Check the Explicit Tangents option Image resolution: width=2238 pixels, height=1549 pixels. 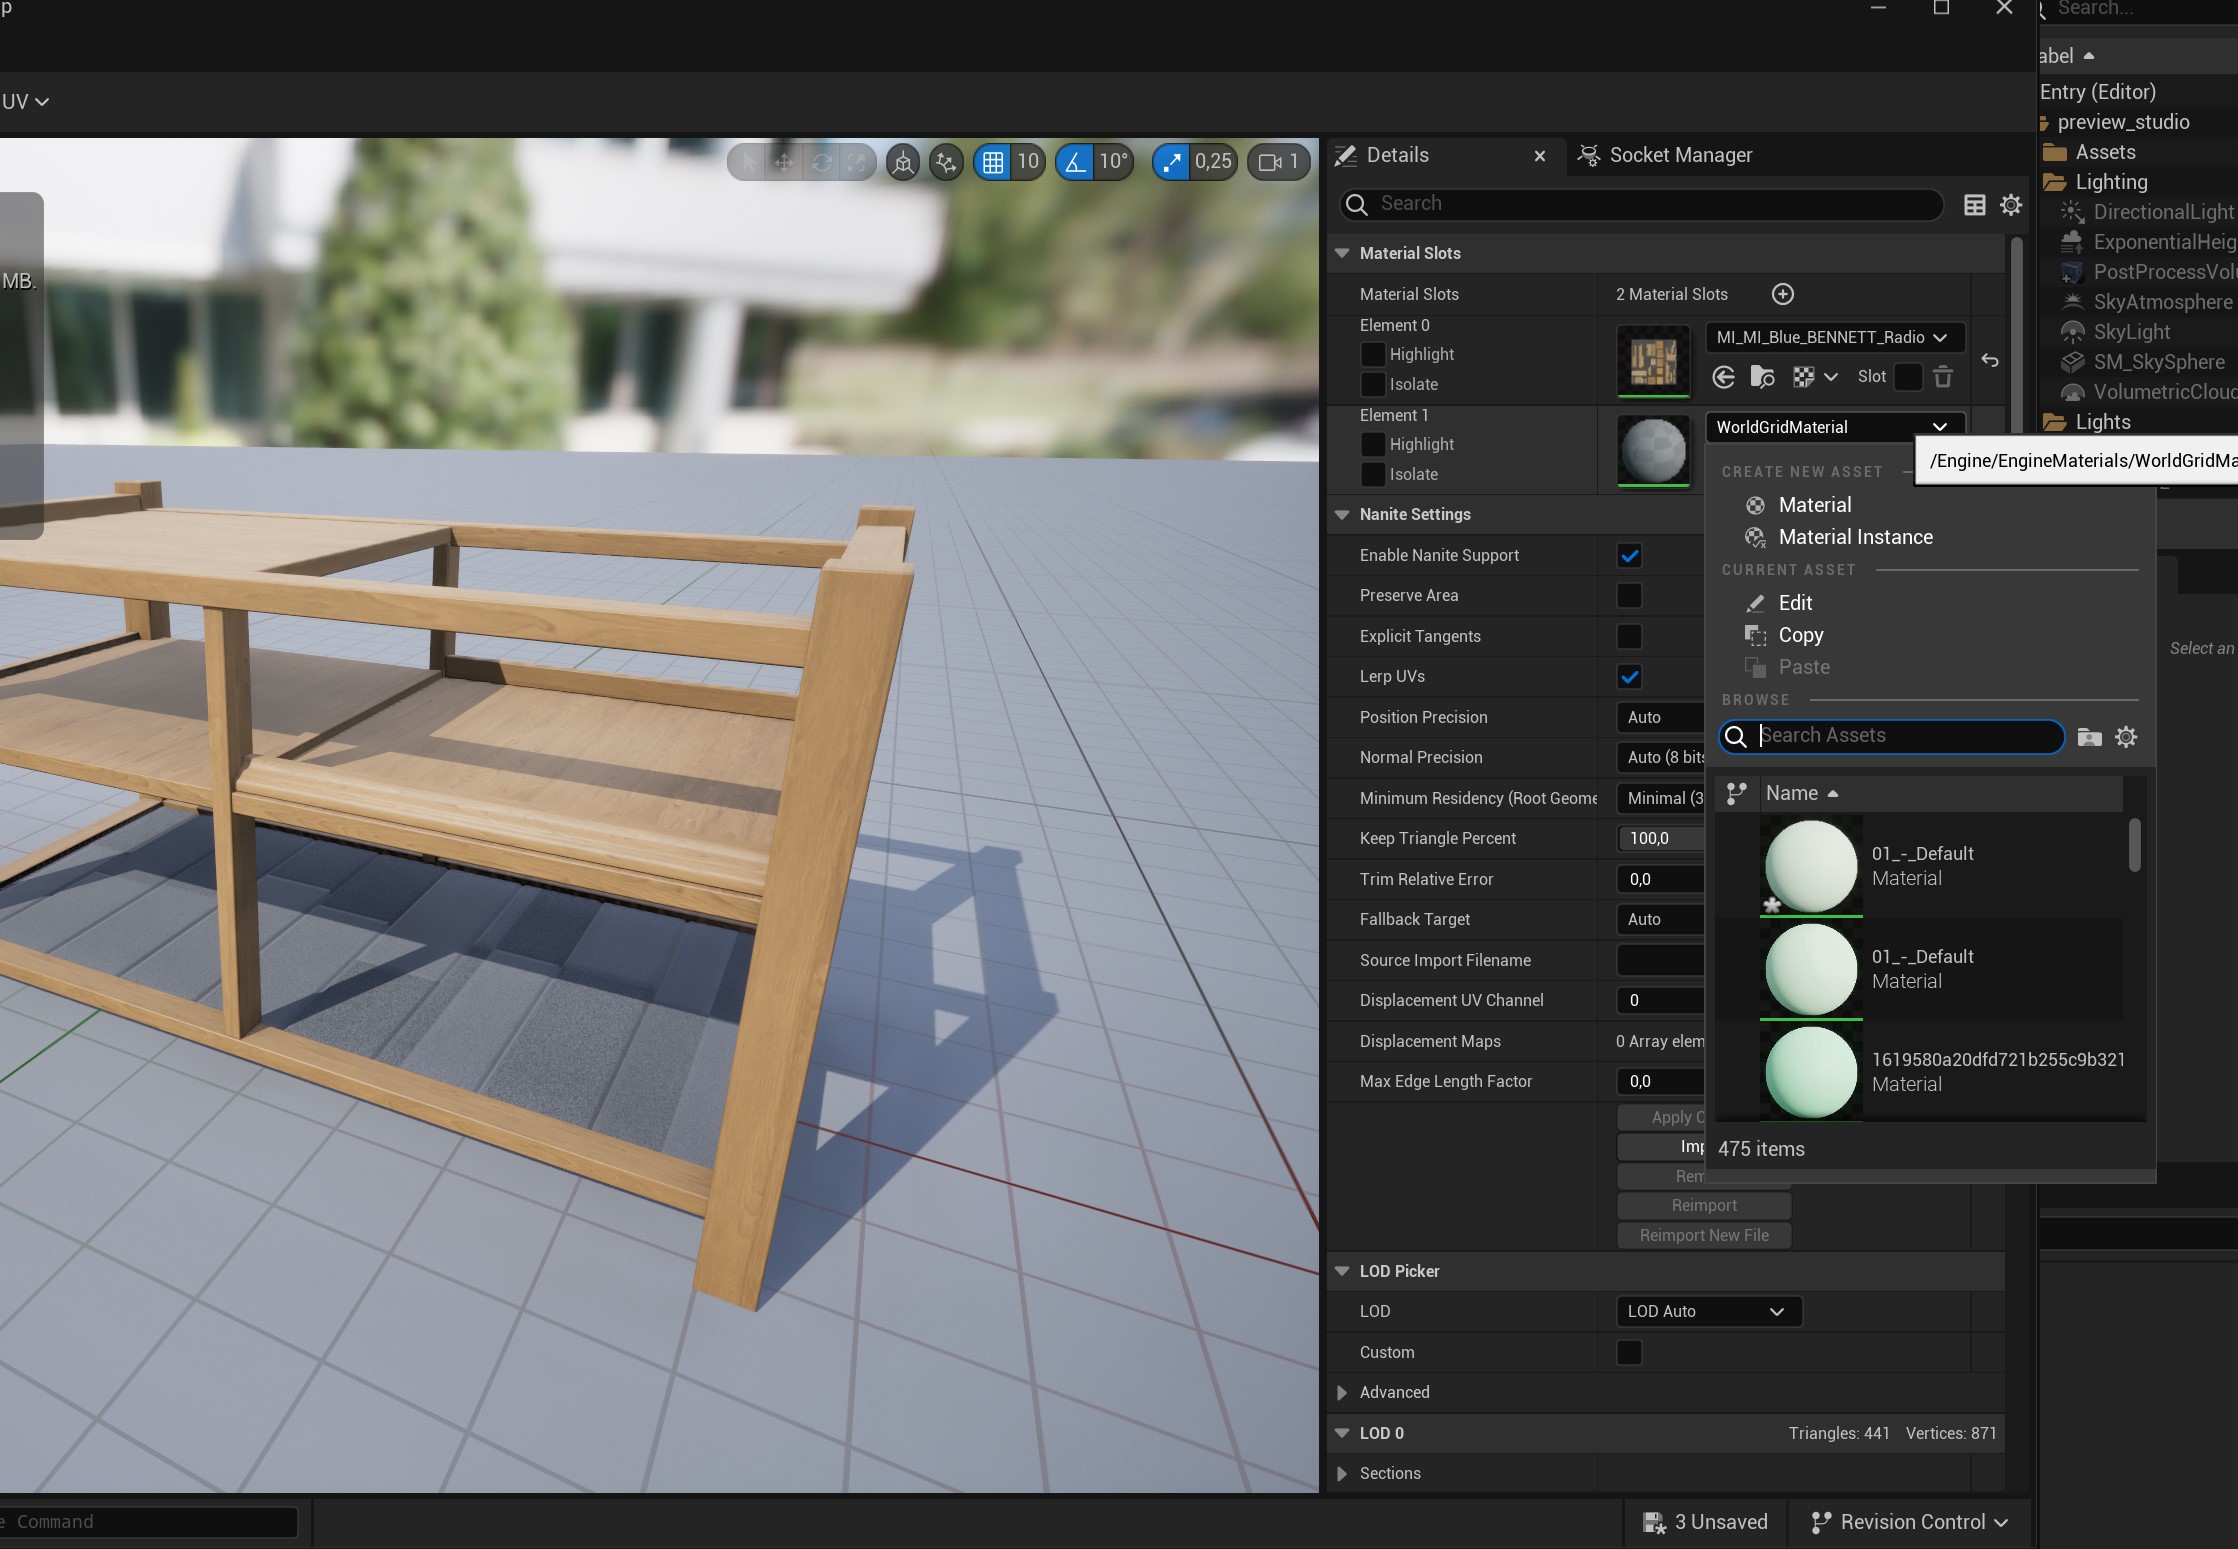[x=1629, y=636]
